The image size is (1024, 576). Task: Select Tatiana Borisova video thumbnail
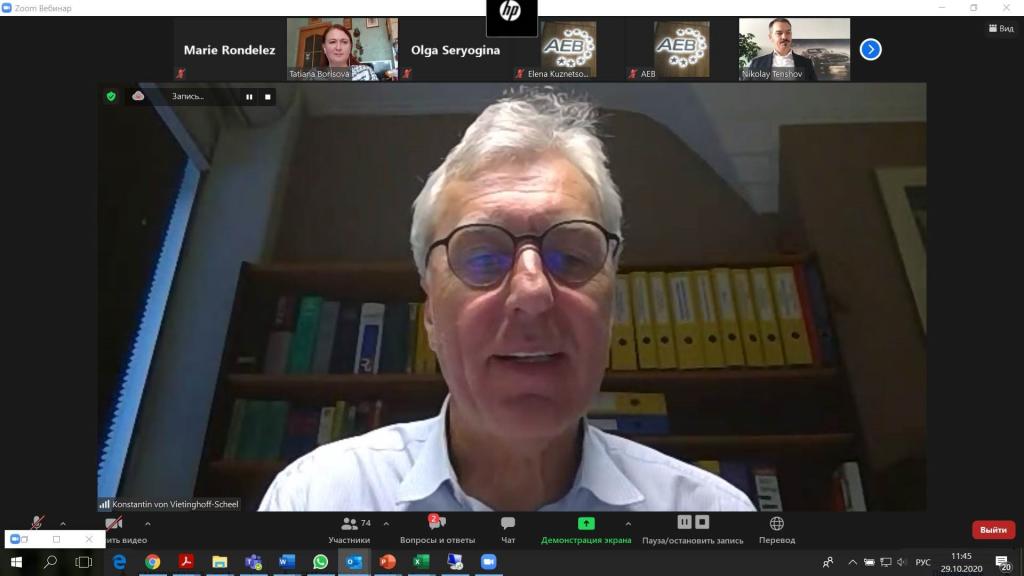[x=342, y=50]
